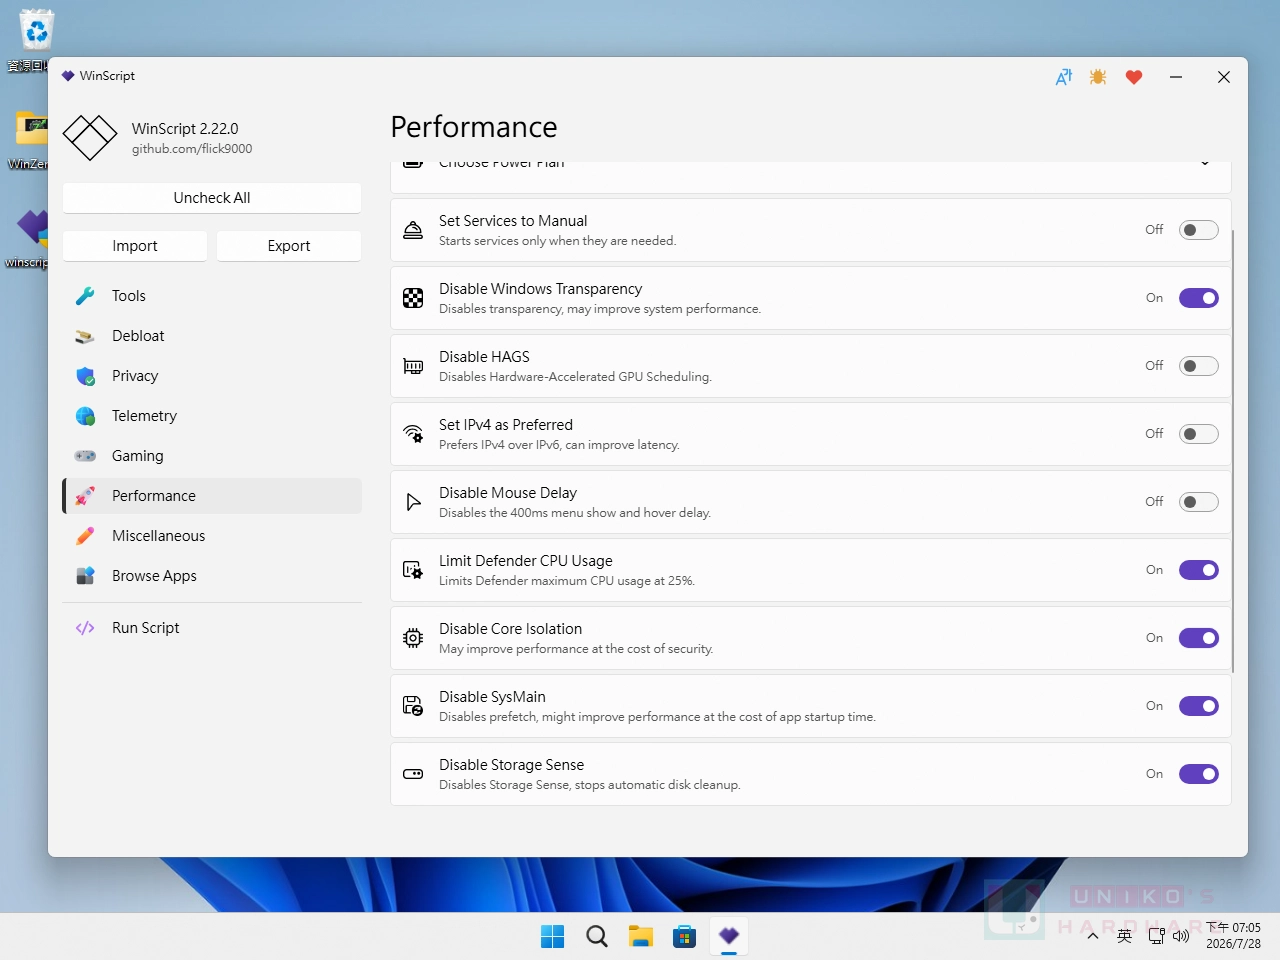Click the language translate icon in title bar

(1064, 77)
